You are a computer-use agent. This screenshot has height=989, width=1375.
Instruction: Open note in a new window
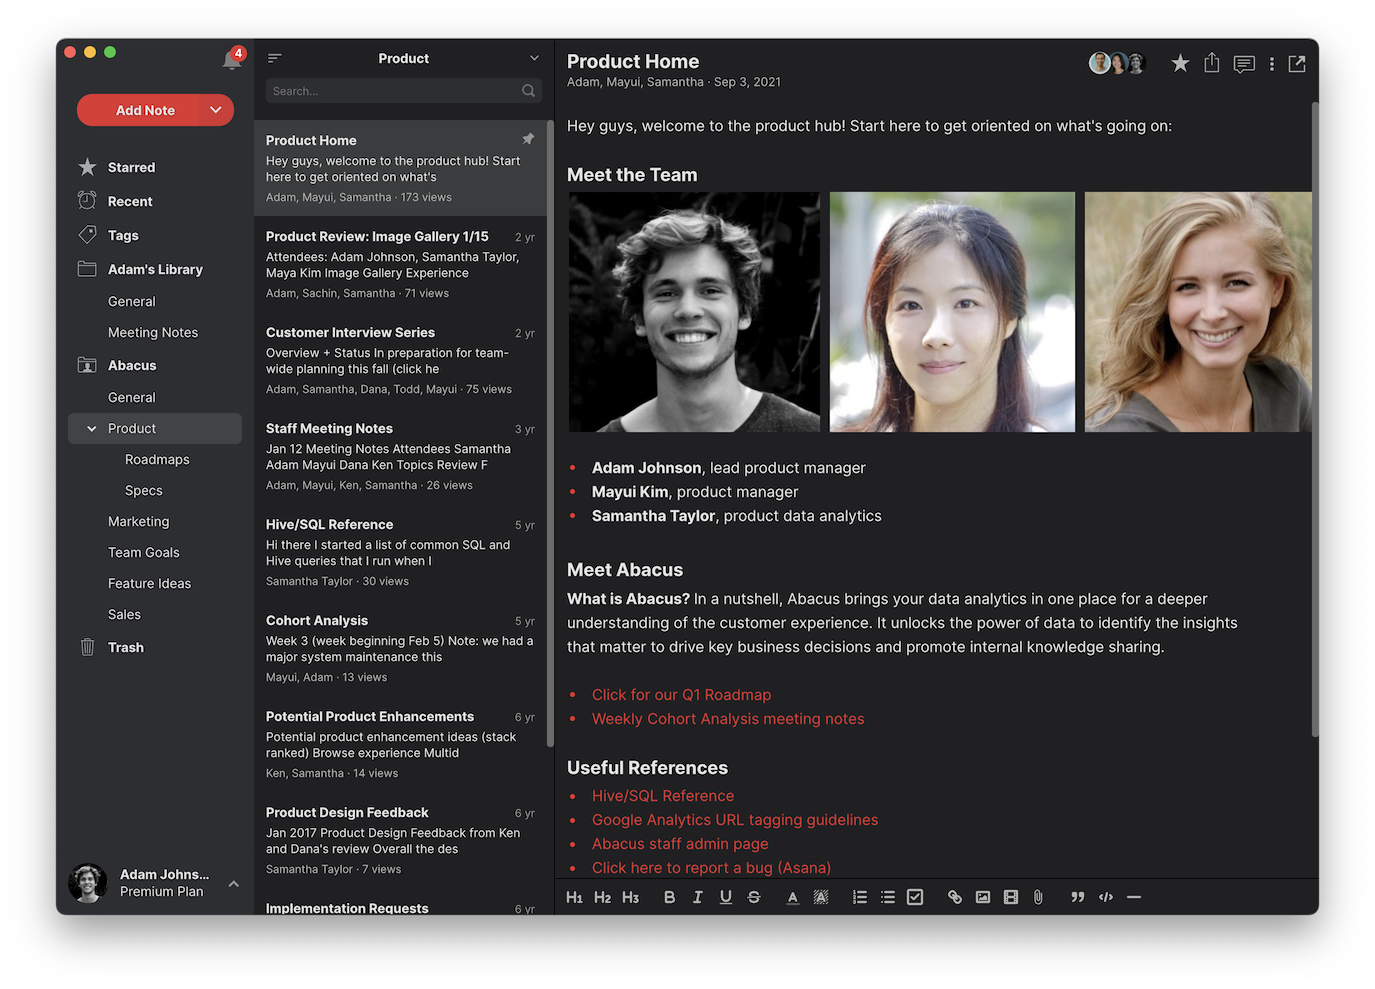(1297, 64)
